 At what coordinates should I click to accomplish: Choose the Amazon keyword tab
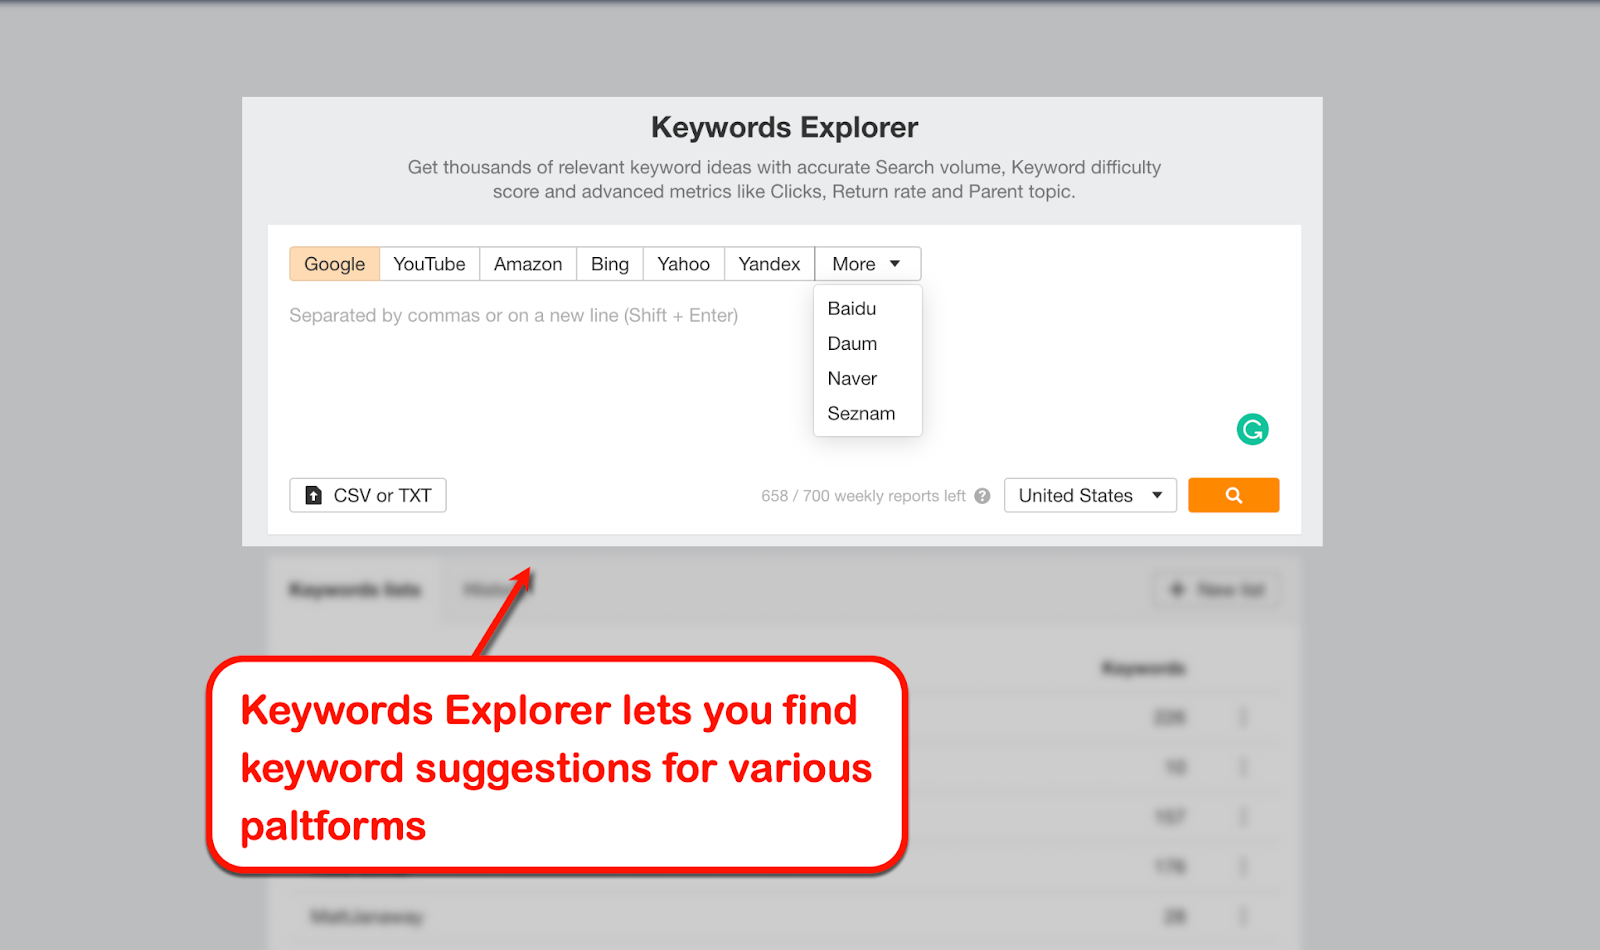tap(528, 264)
